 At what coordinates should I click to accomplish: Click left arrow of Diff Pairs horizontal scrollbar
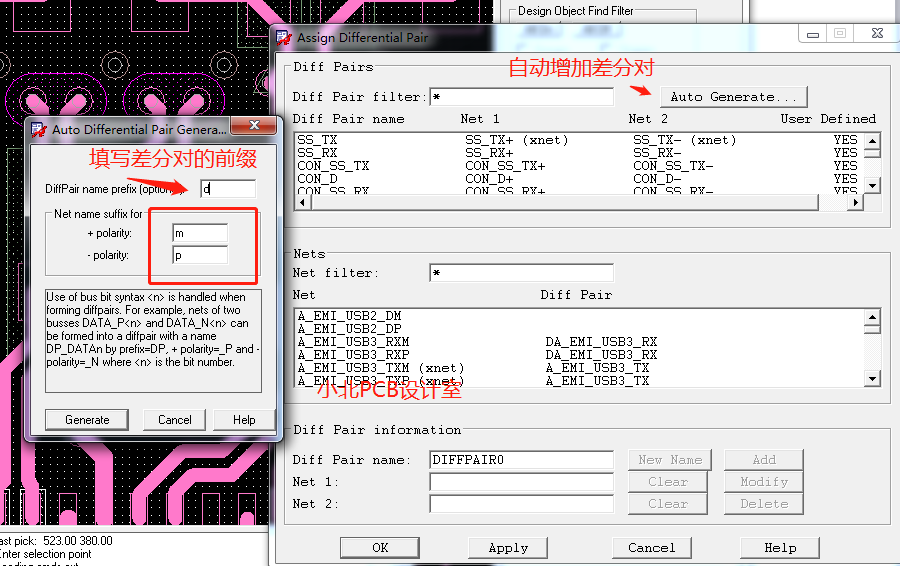[x=303, y=202]
